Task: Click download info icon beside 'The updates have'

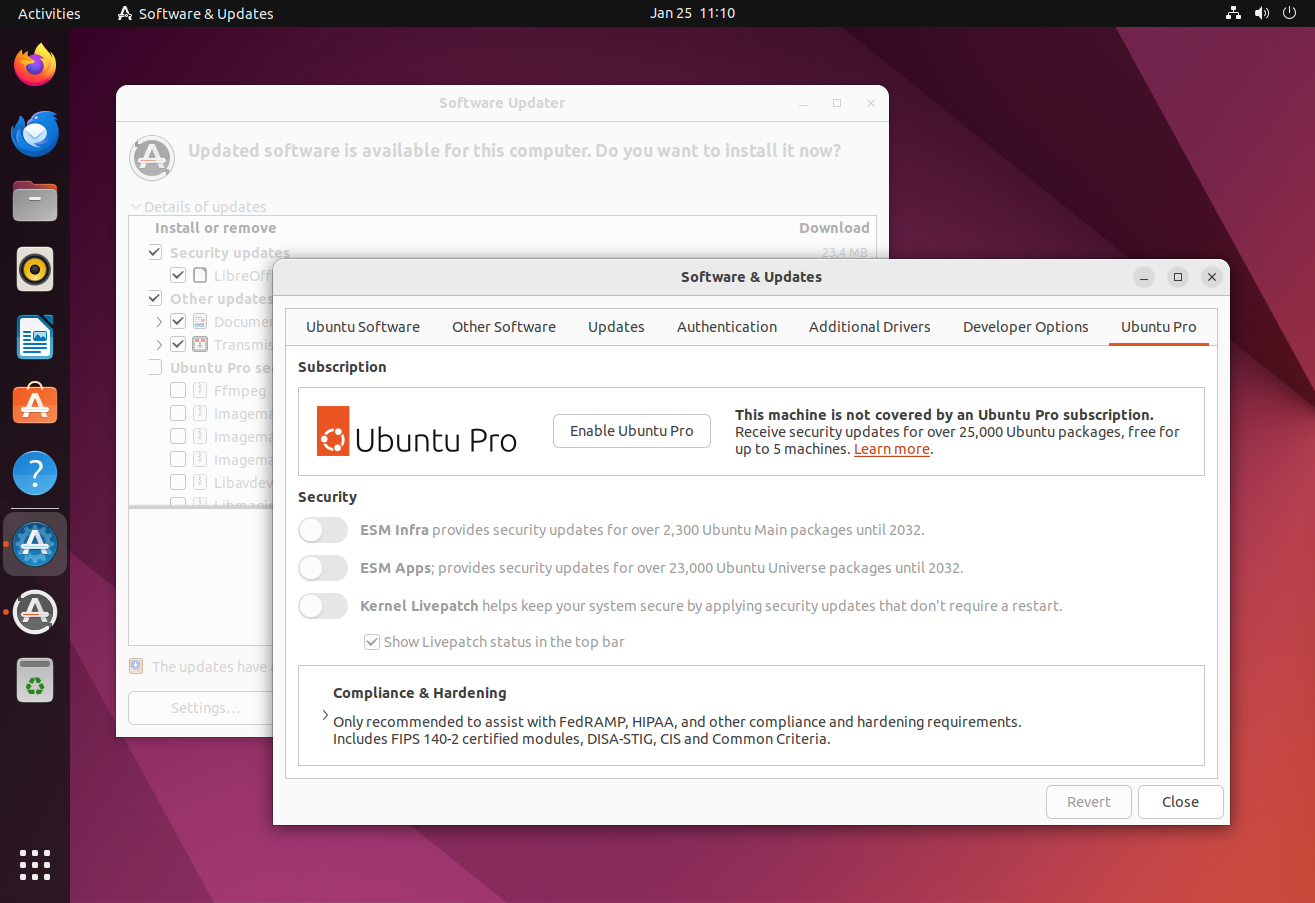Action: tap(136, 666)
